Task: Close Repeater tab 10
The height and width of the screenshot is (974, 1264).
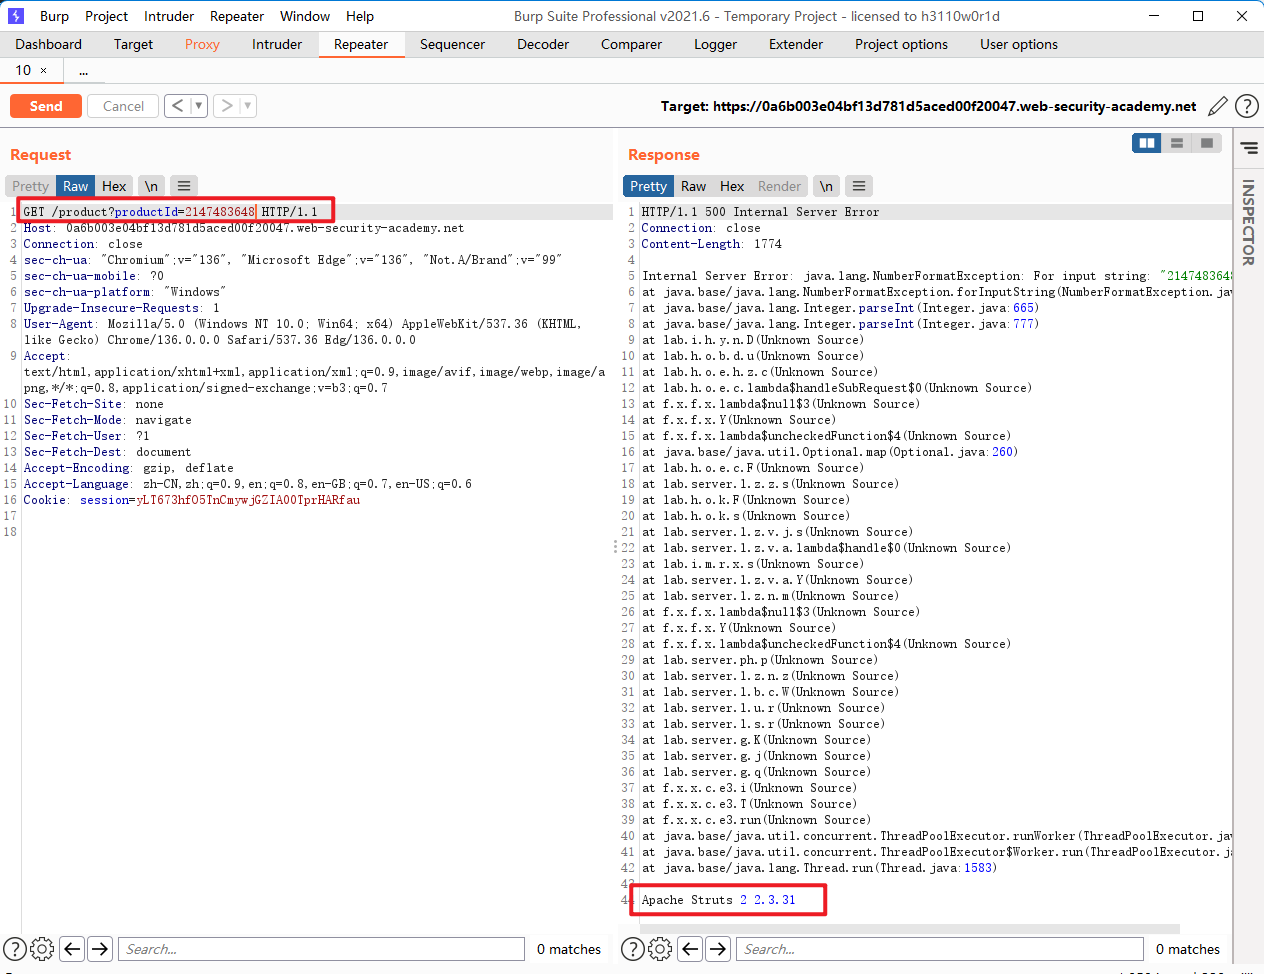Action: pos(43,70)
